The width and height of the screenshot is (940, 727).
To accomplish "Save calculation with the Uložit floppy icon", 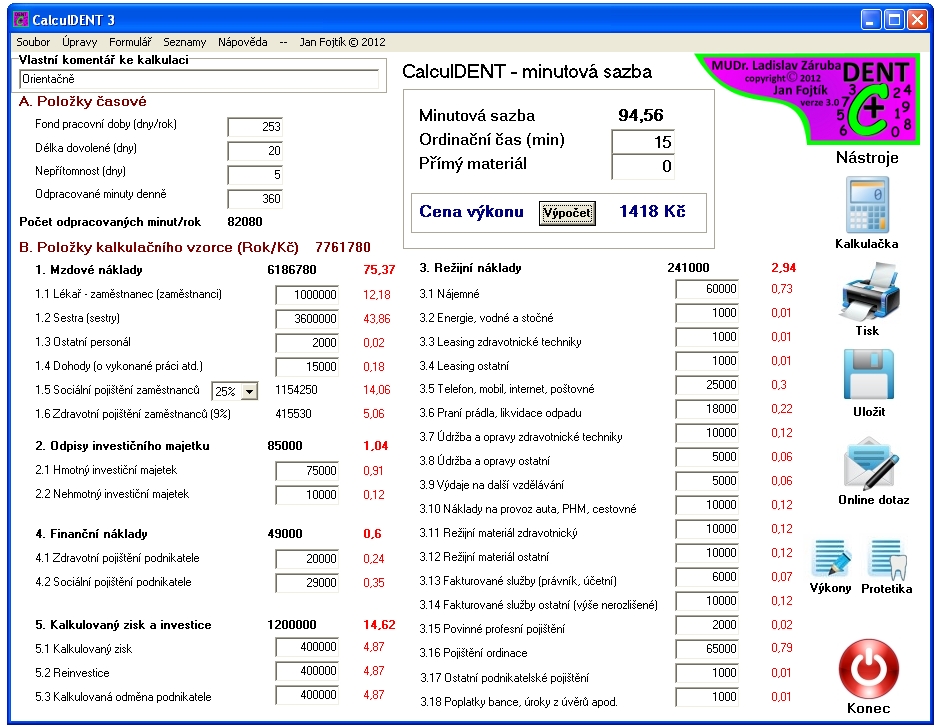I will point(869,375).
